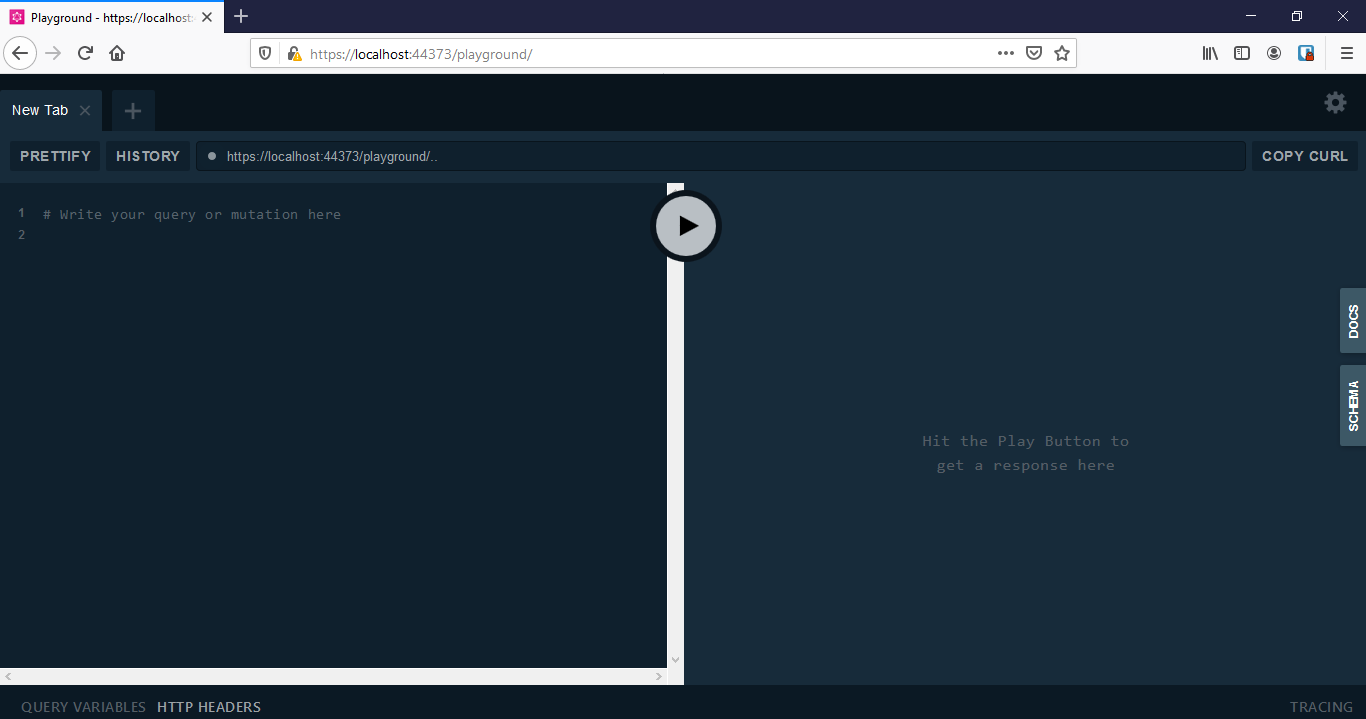Copy the request as CURL

click(1305, 156)
